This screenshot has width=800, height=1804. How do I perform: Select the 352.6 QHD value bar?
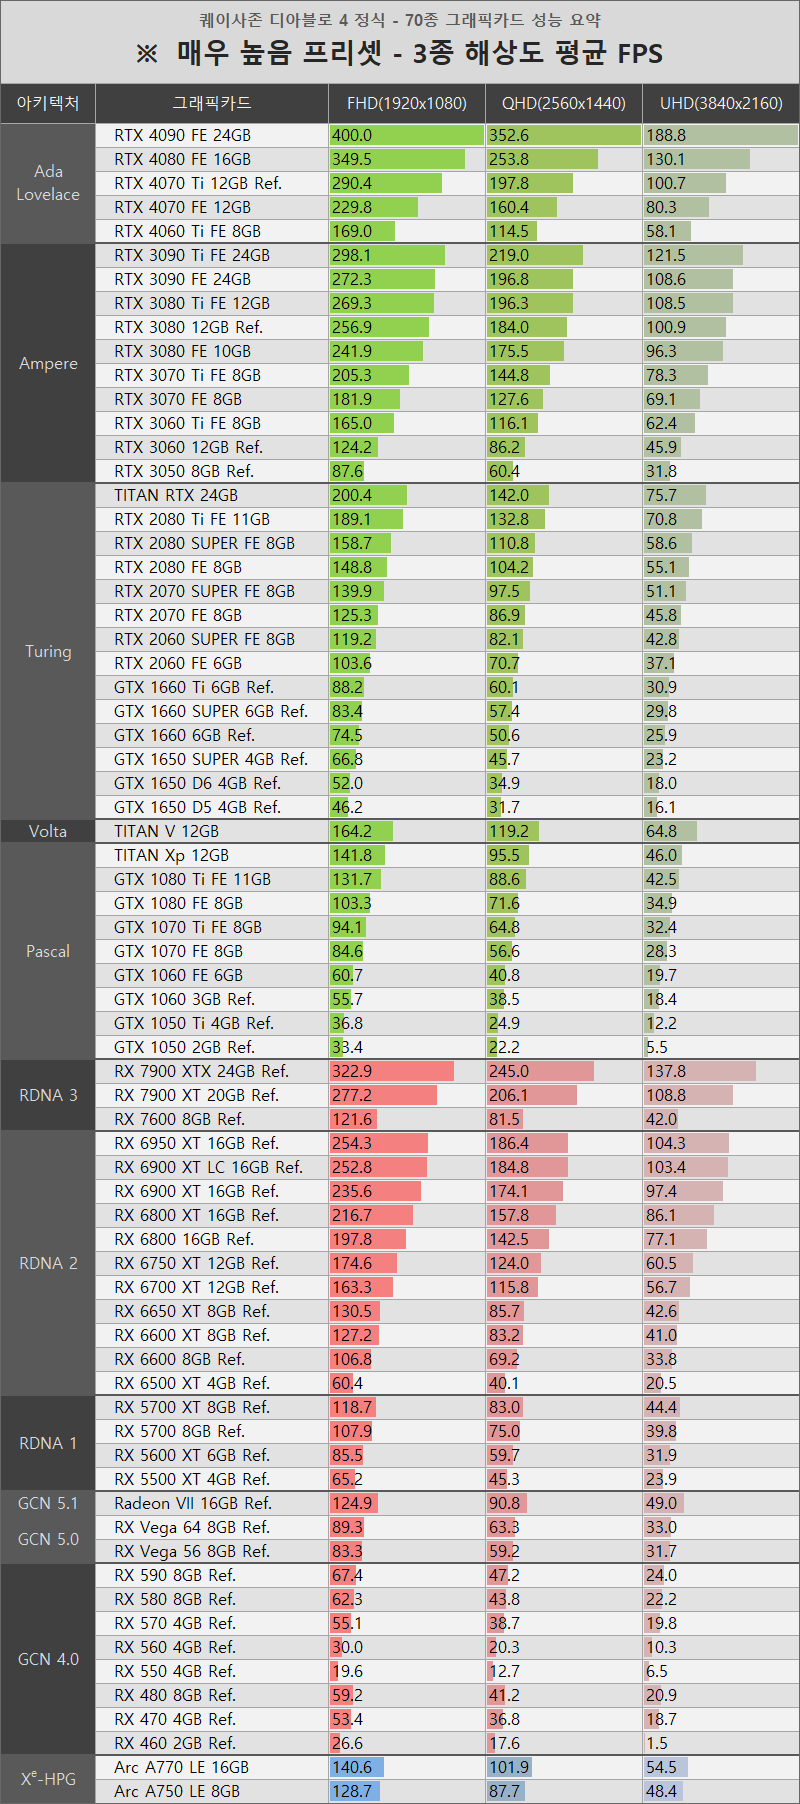pyautogui.click(x=563, y=135)
